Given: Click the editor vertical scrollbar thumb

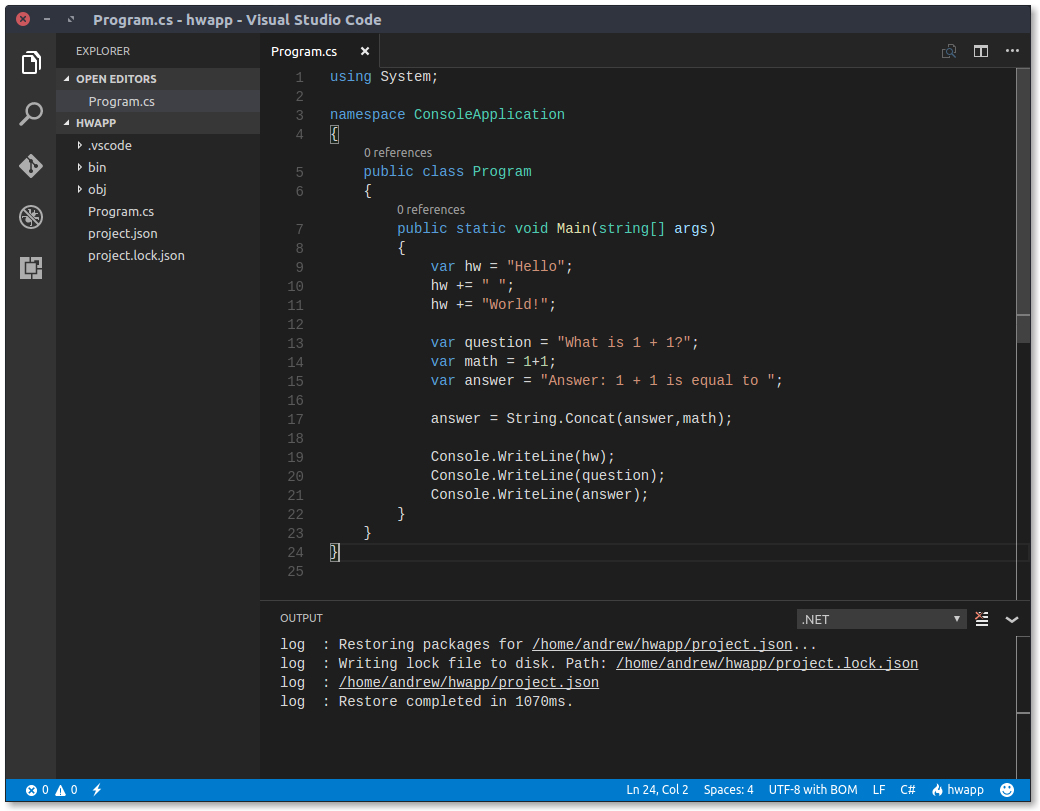Looking at the screenshot, I should click(1022, 206).
